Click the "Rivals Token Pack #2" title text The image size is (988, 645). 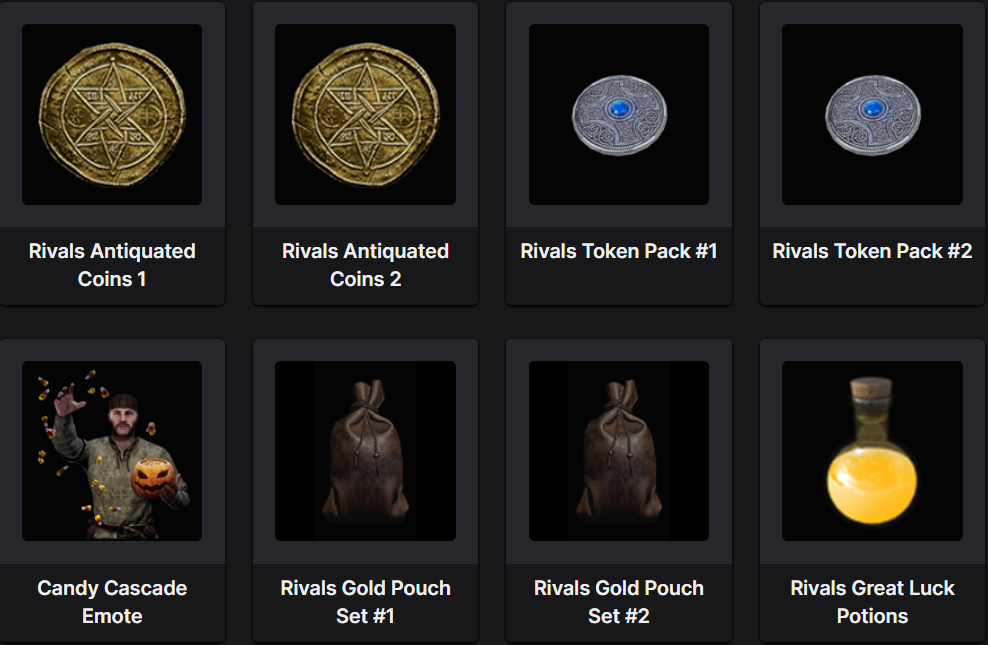[872, 251]
